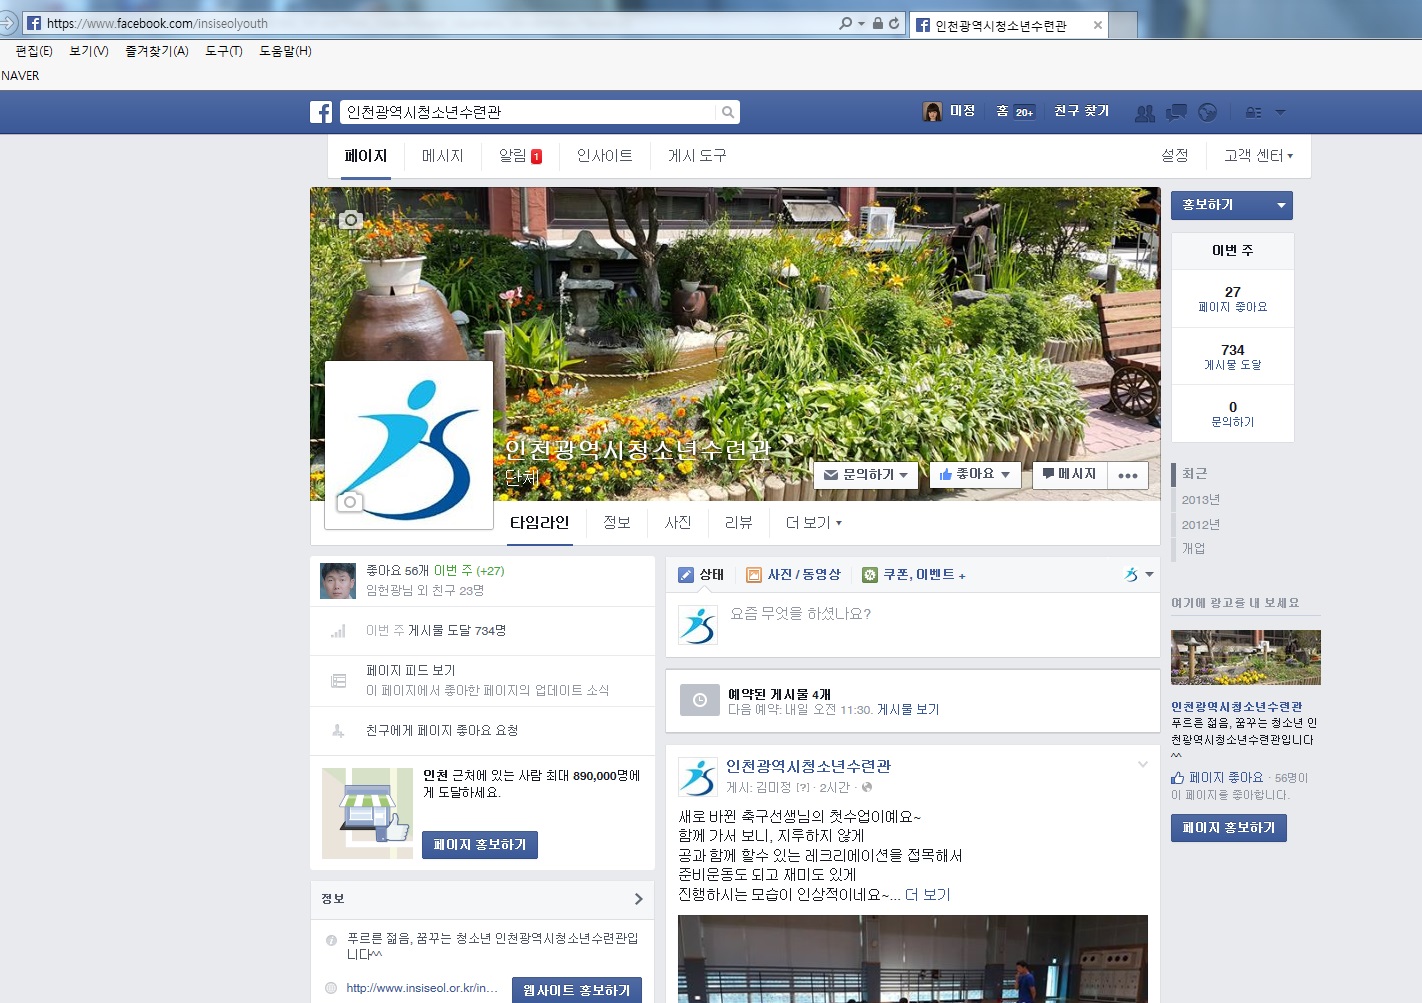
Task: Click the 게시물 보기 link
Action: [908, 709]
